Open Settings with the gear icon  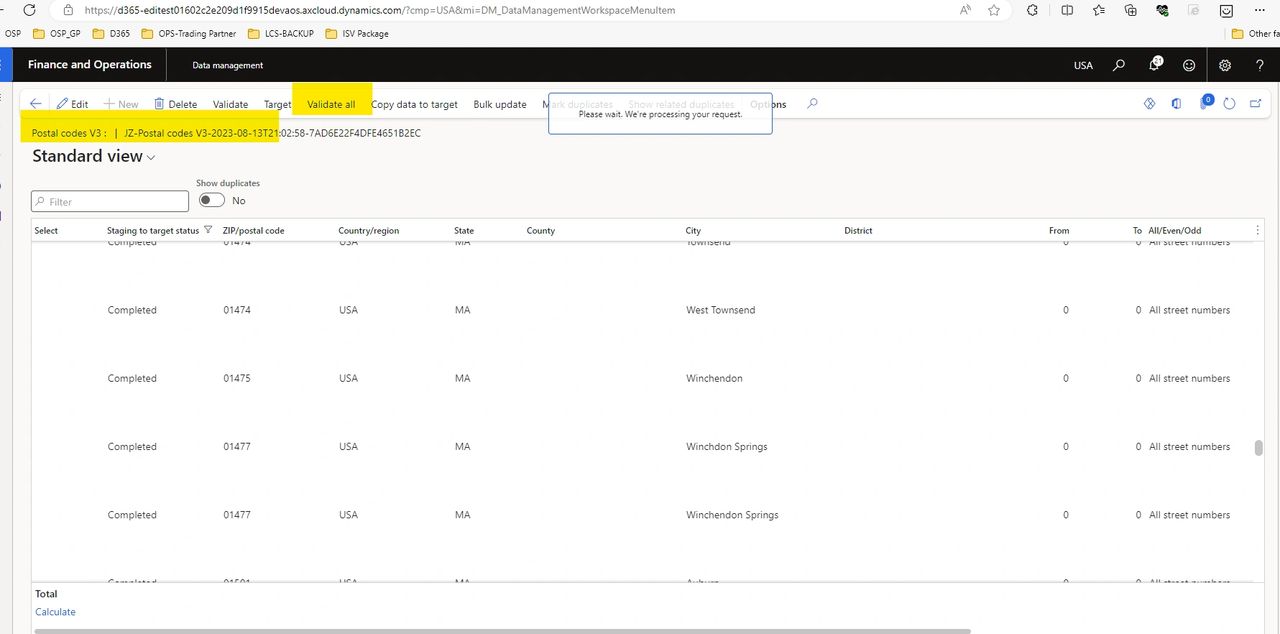(1225, 64)
